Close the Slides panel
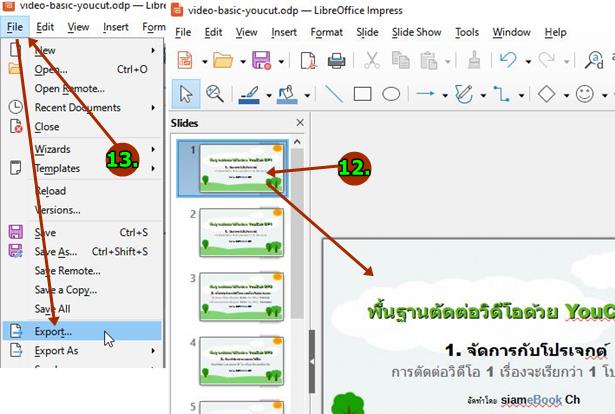The image size is (615, 414). pos(300,123)
